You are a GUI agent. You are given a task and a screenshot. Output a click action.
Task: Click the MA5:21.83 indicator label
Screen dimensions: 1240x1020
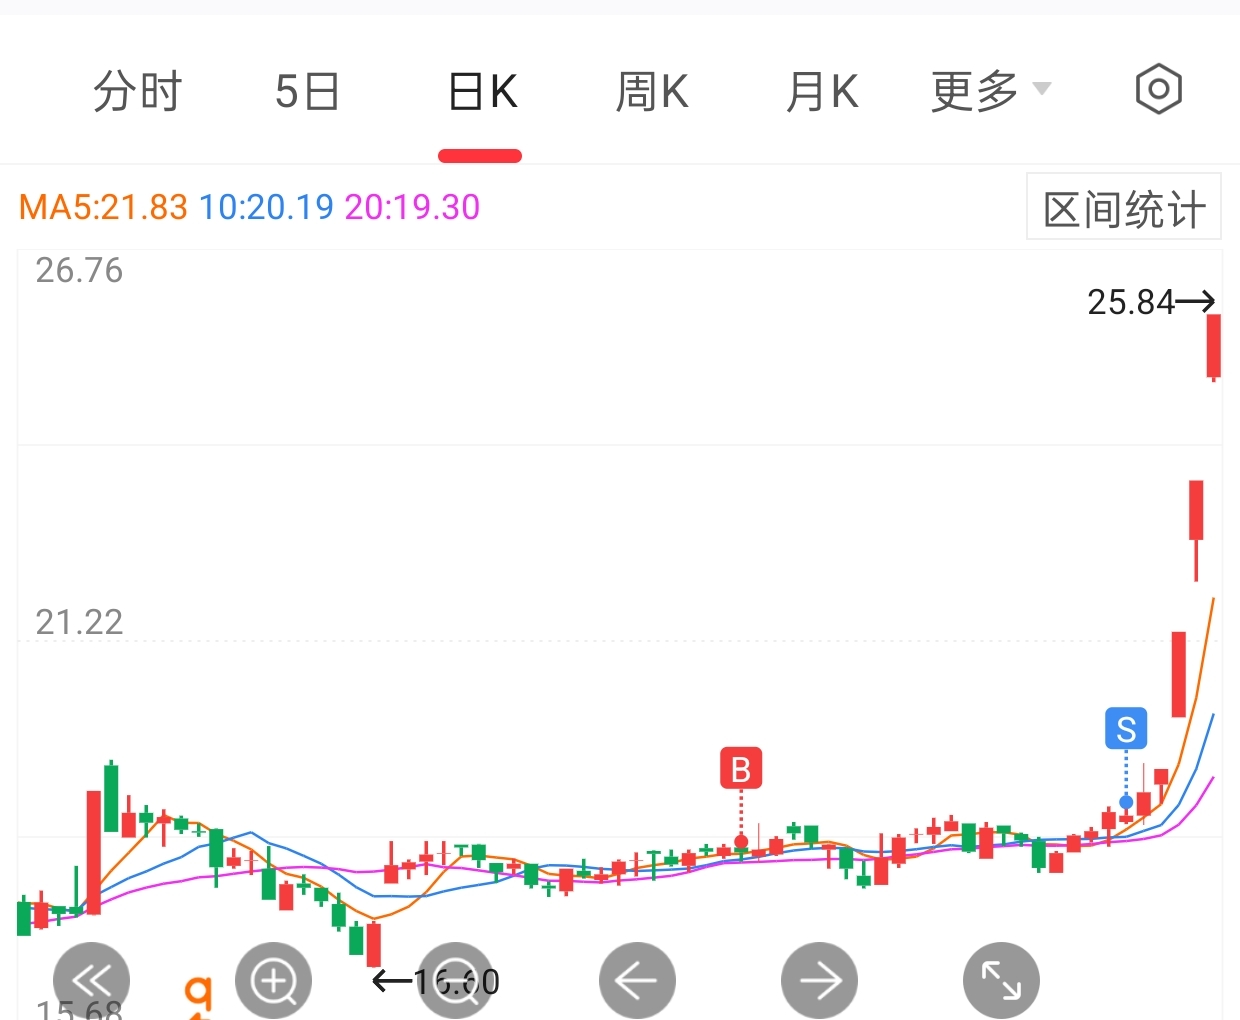point(103,207)
